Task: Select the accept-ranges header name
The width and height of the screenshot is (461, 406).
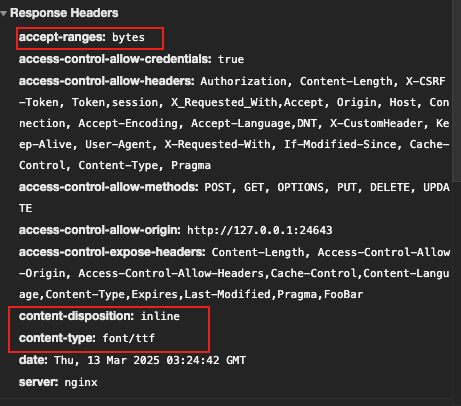Action: [62, 37]
